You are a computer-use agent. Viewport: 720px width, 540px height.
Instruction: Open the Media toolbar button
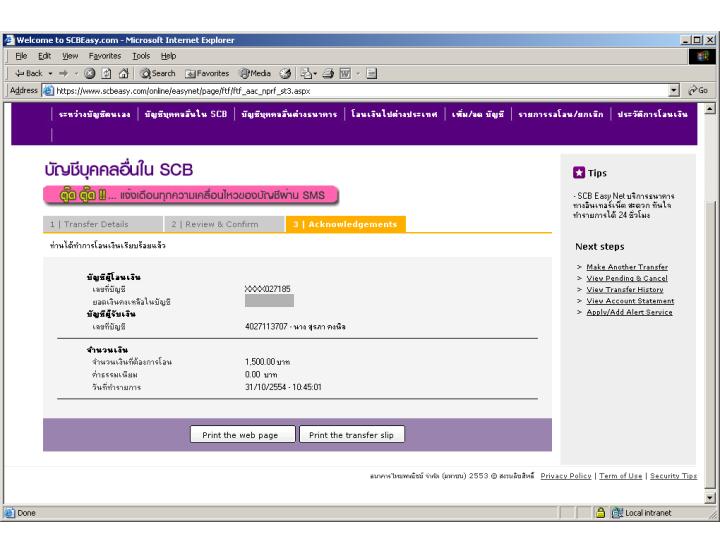pyautogui.click(x=255, y=73)
